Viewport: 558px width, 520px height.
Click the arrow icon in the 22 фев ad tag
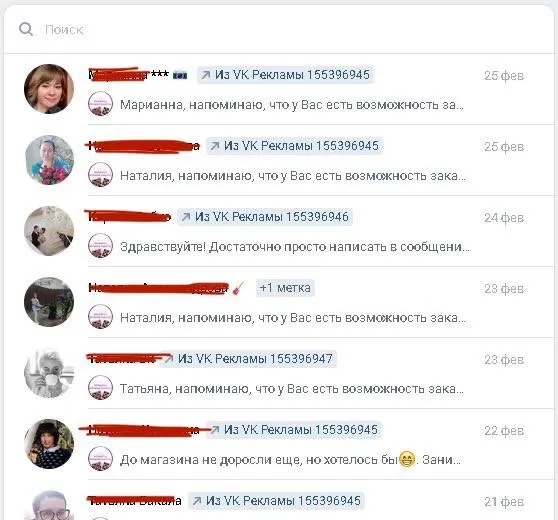tap(215, 430)
